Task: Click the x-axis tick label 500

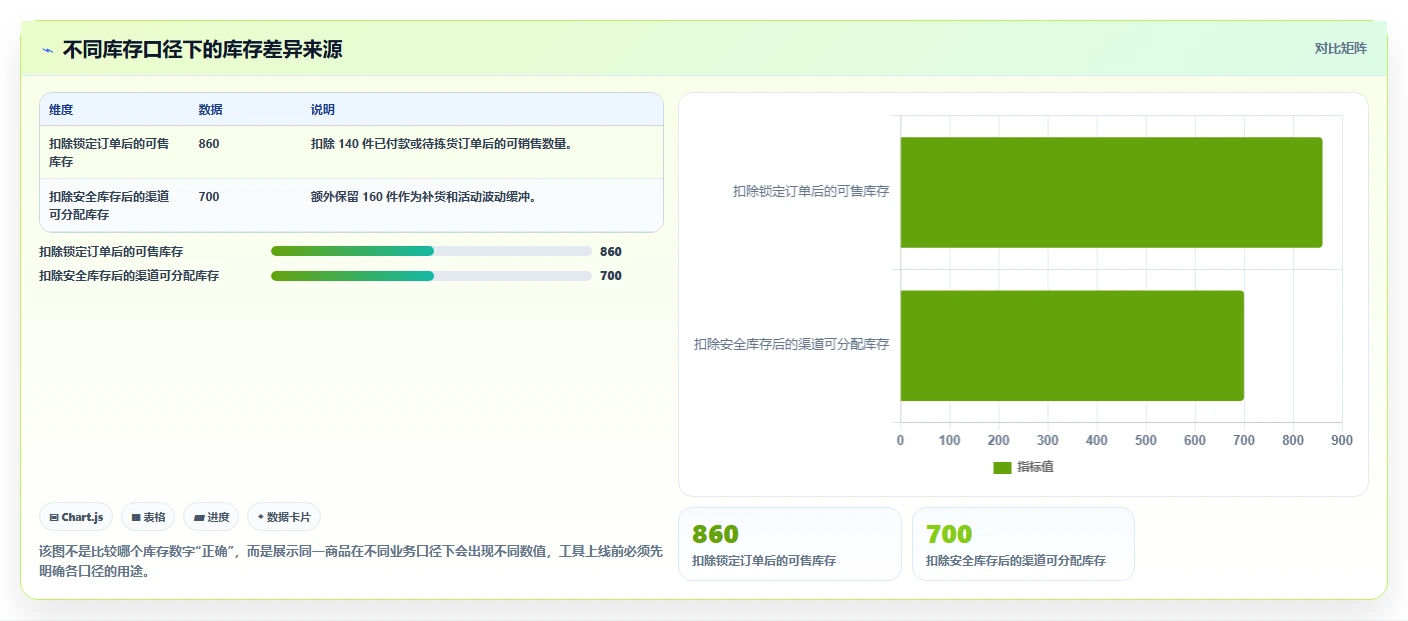Action: [x=1146, y=440]
